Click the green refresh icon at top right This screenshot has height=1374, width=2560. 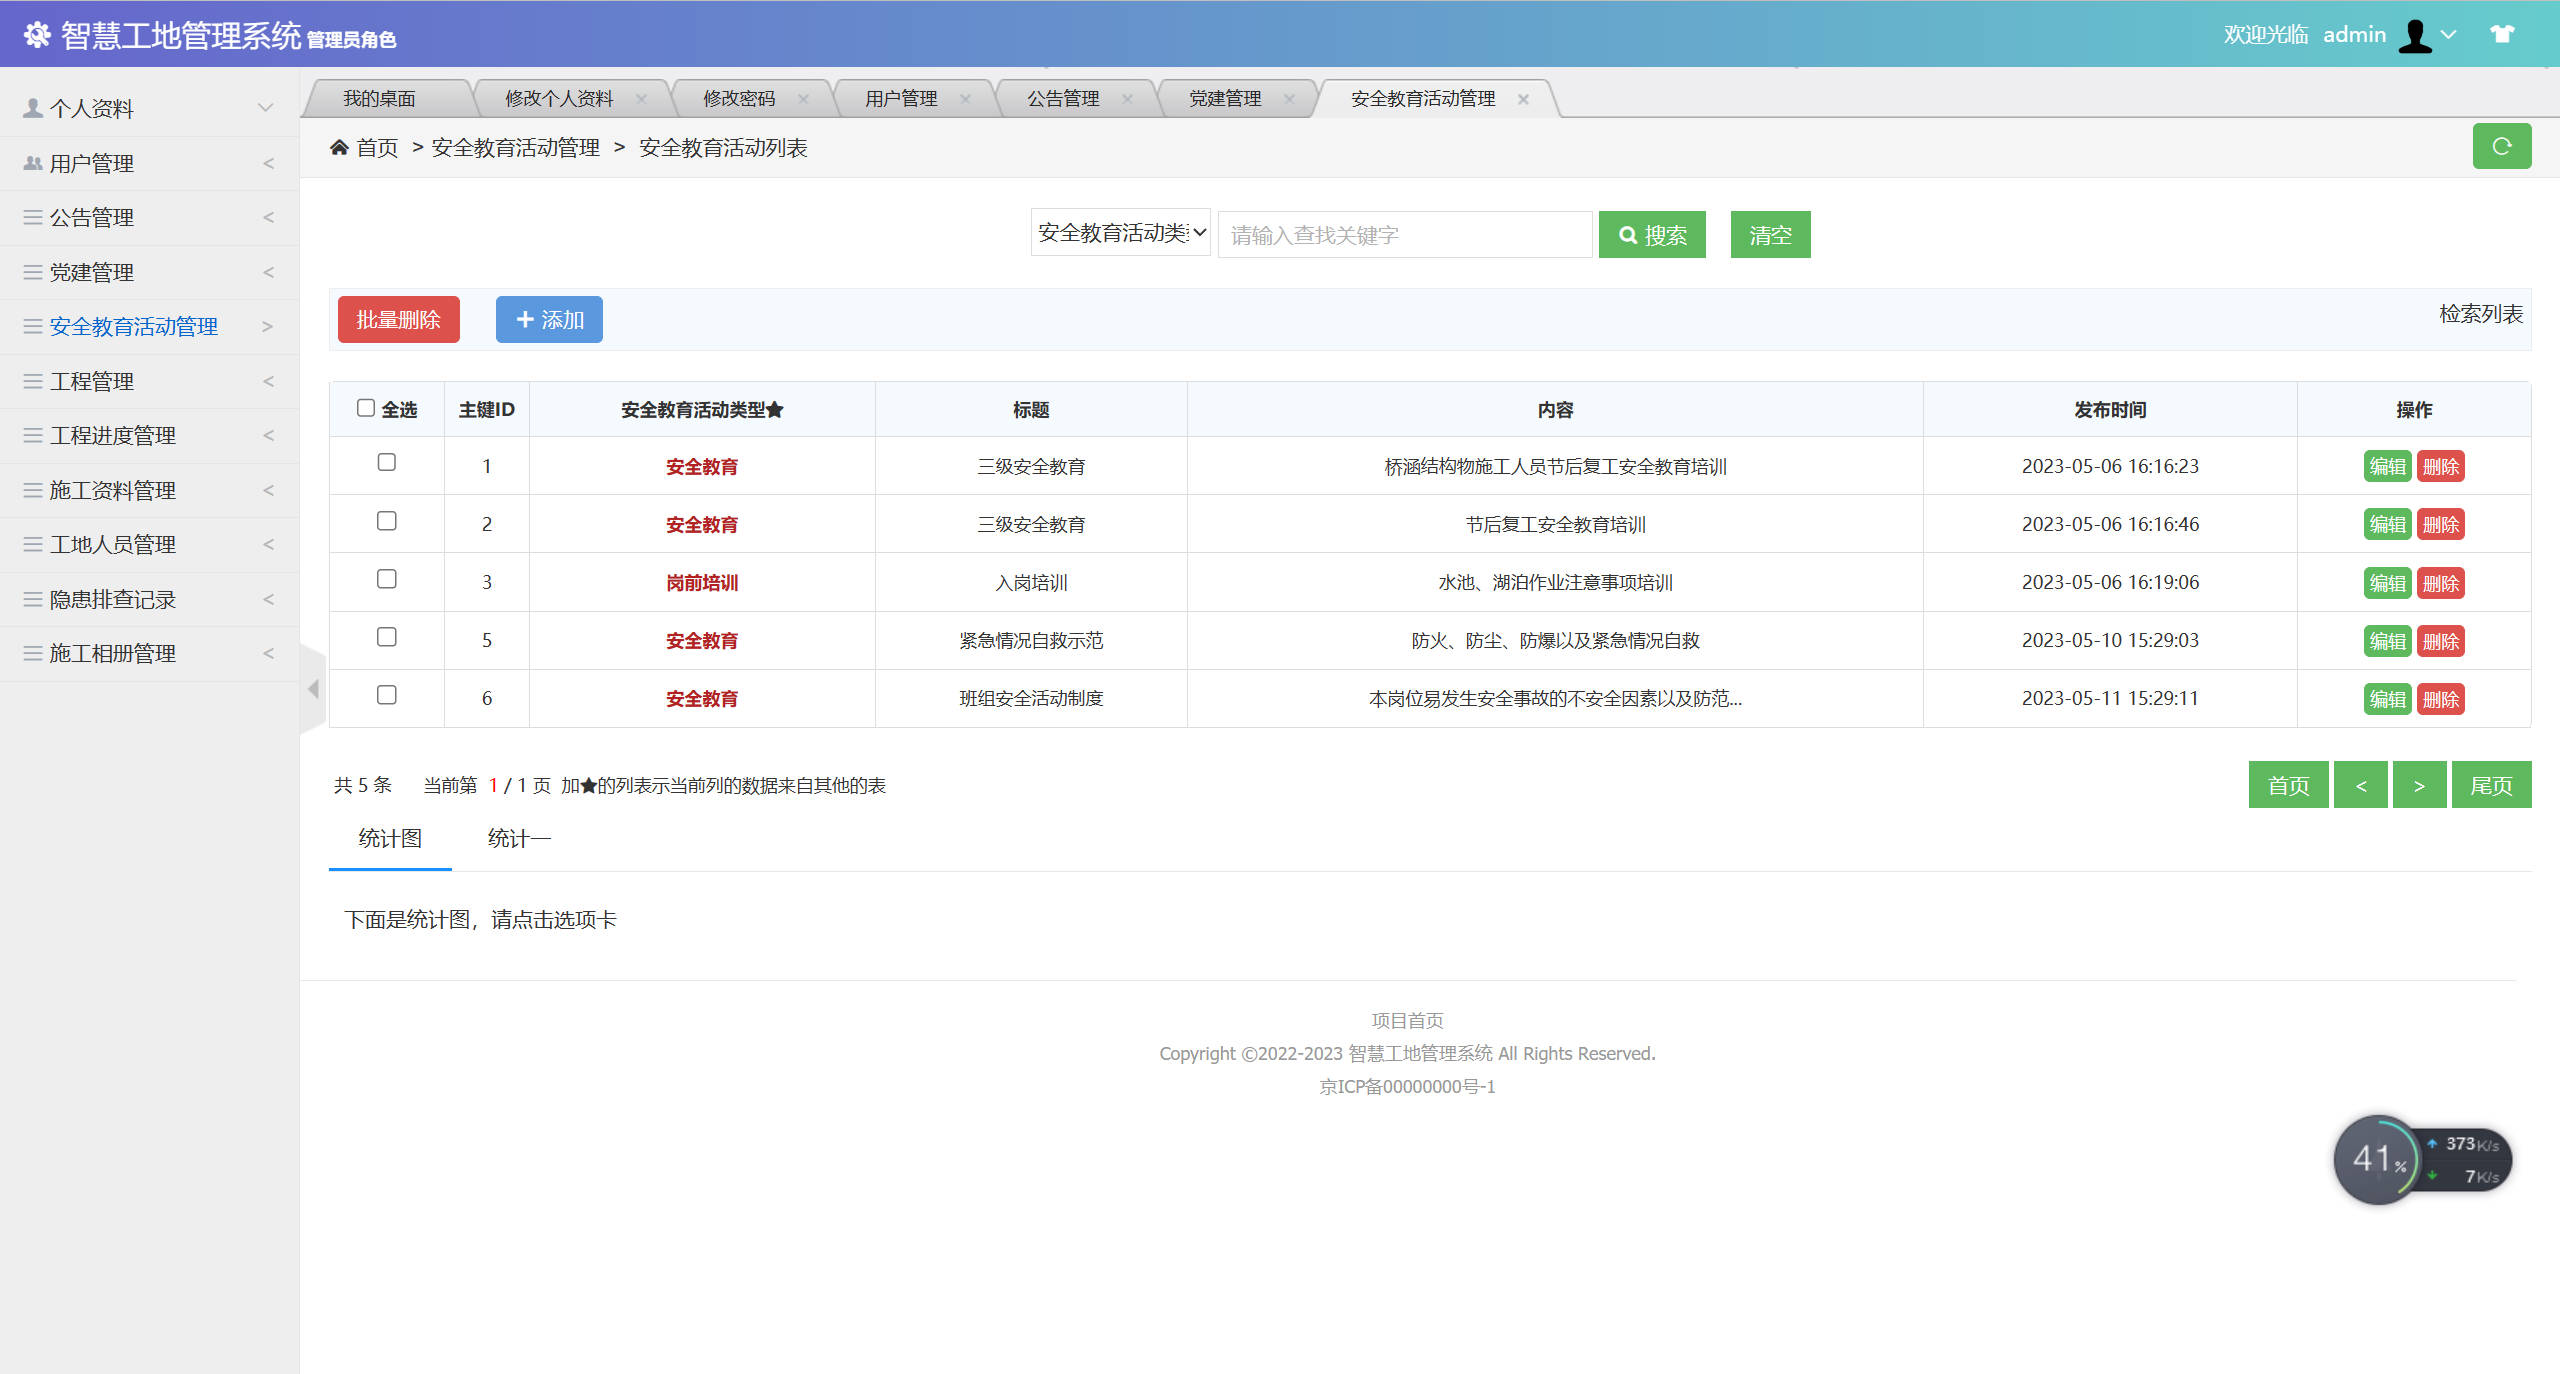point(2502,146)
